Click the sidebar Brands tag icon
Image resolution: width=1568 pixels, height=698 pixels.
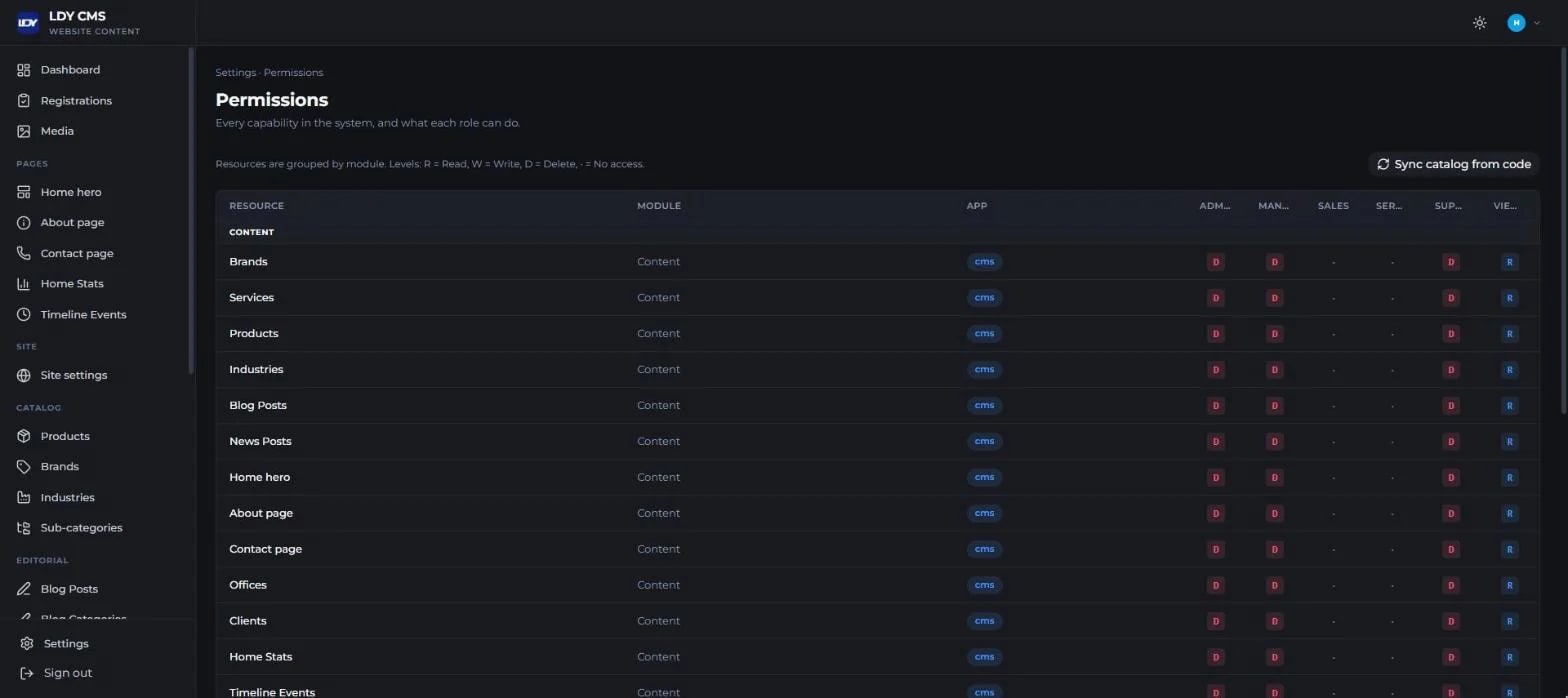coord(24,467)
